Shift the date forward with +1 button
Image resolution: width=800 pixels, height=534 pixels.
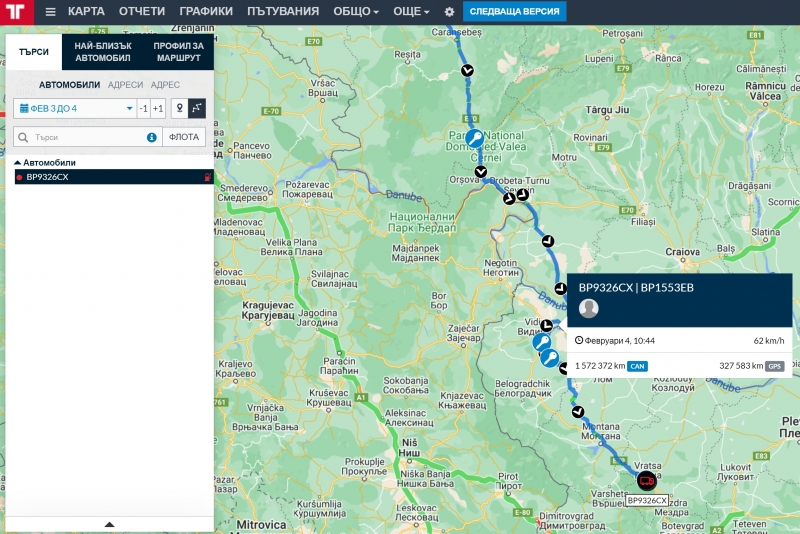point(158,108)
